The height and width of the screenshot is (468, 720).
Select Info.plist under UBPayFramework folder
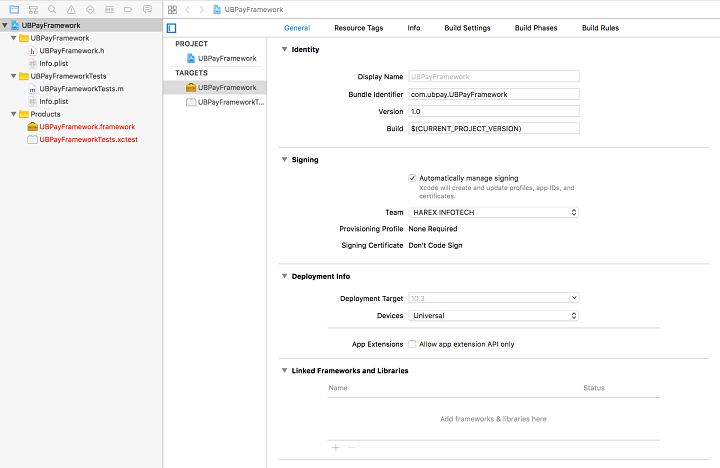pos(54,63)
